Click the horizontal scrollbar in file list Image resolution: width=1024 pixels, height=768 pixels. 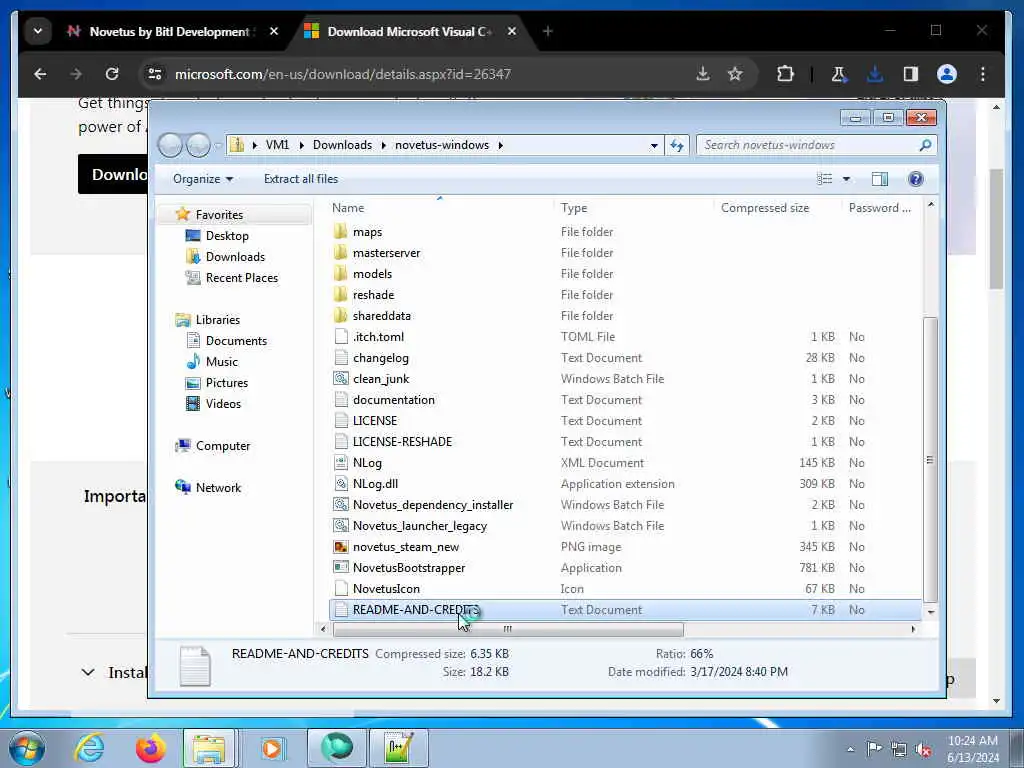point(508,630)
